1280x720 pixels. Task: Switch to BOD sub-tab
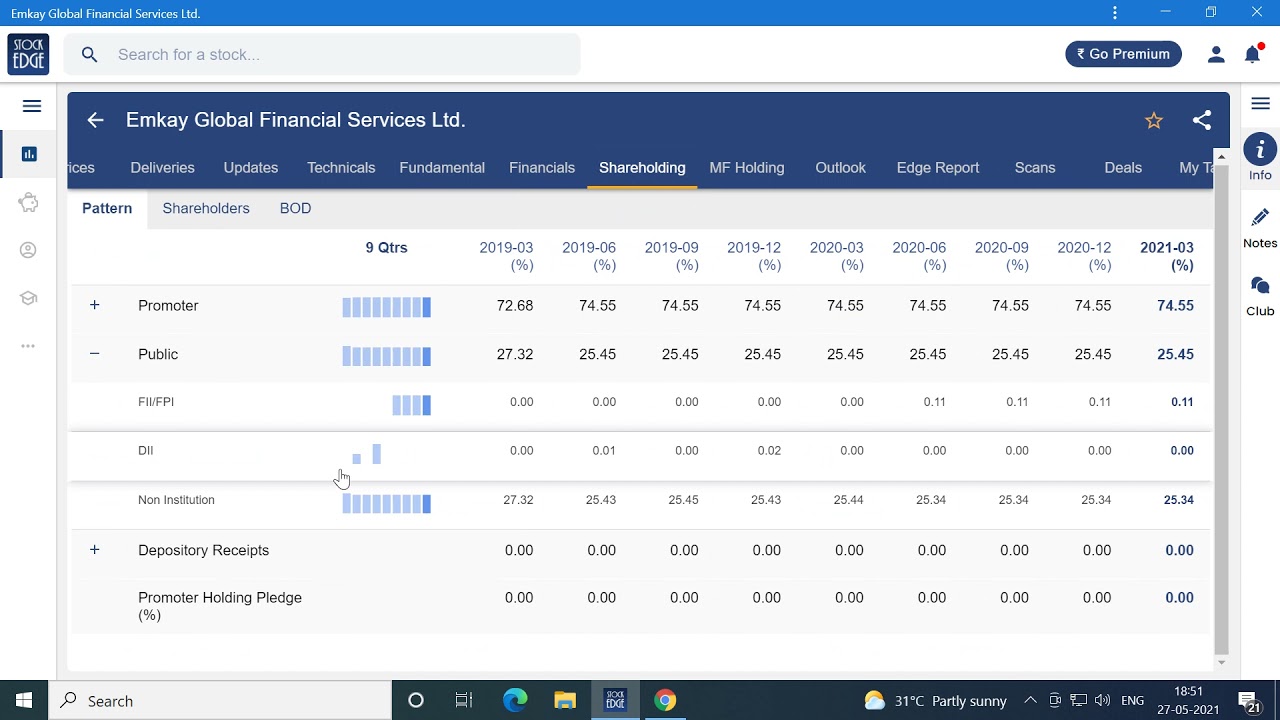[295, 208]
